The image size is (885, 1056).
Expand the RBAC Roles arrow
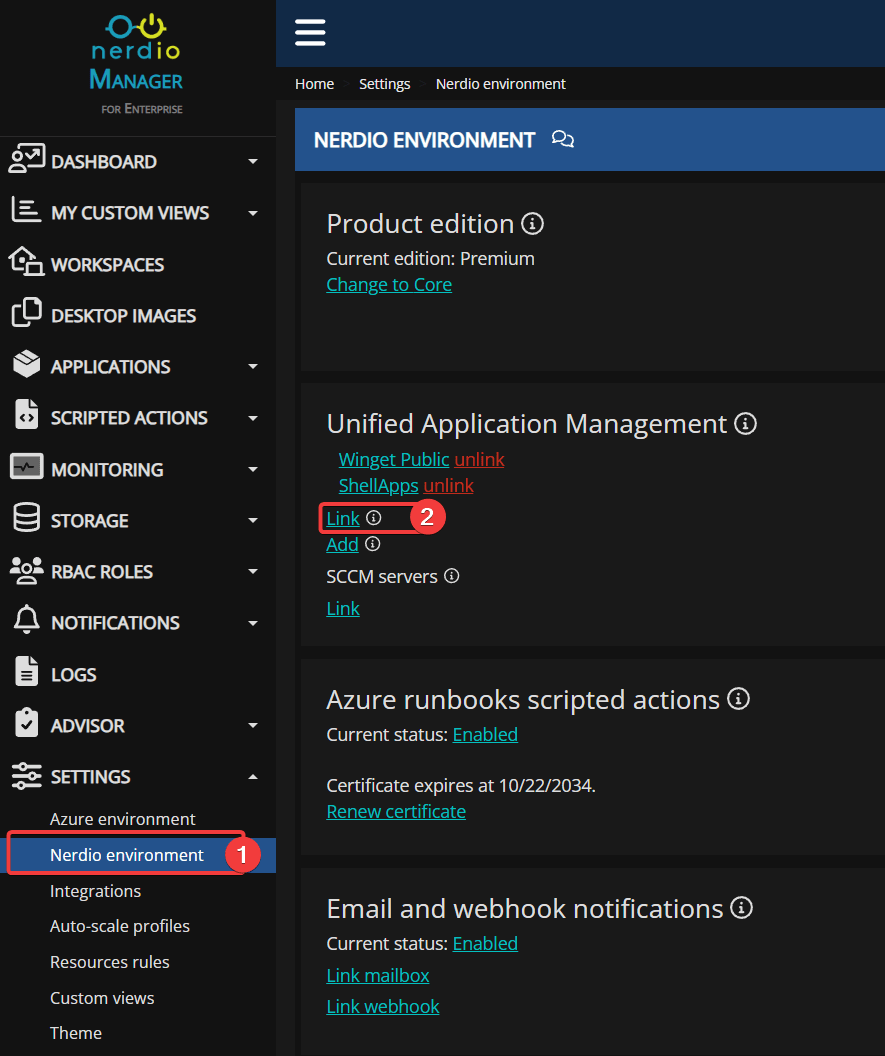tap(253, 571)
